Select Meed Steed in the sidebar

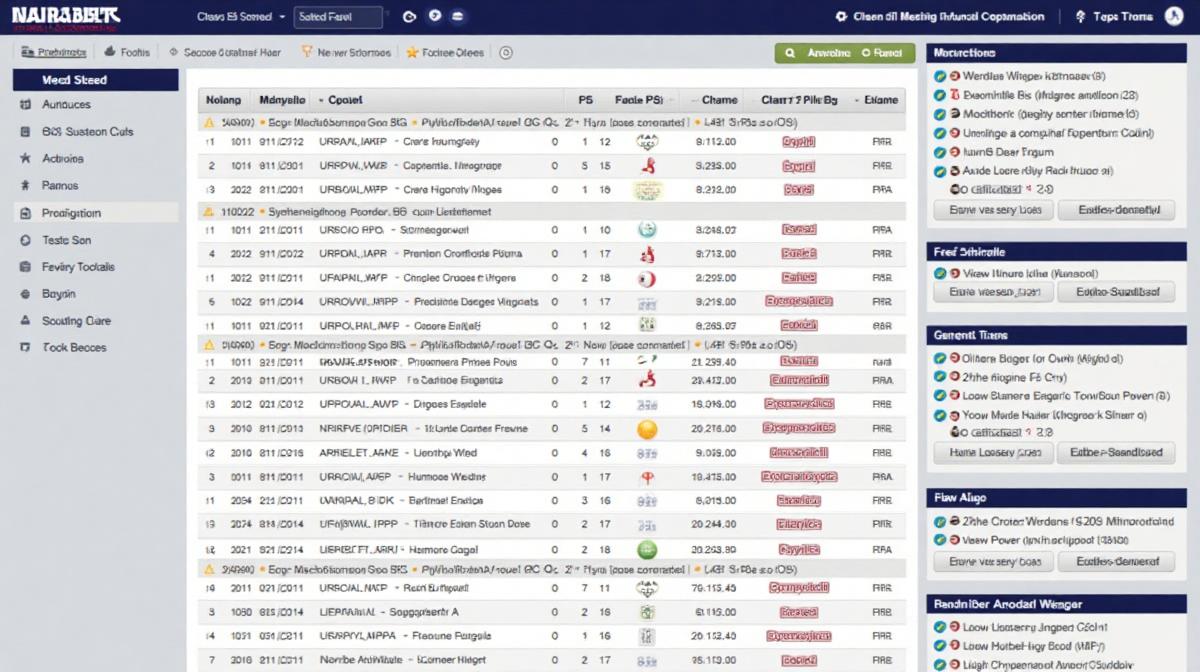pyautogui.click(x=96, y=80)
